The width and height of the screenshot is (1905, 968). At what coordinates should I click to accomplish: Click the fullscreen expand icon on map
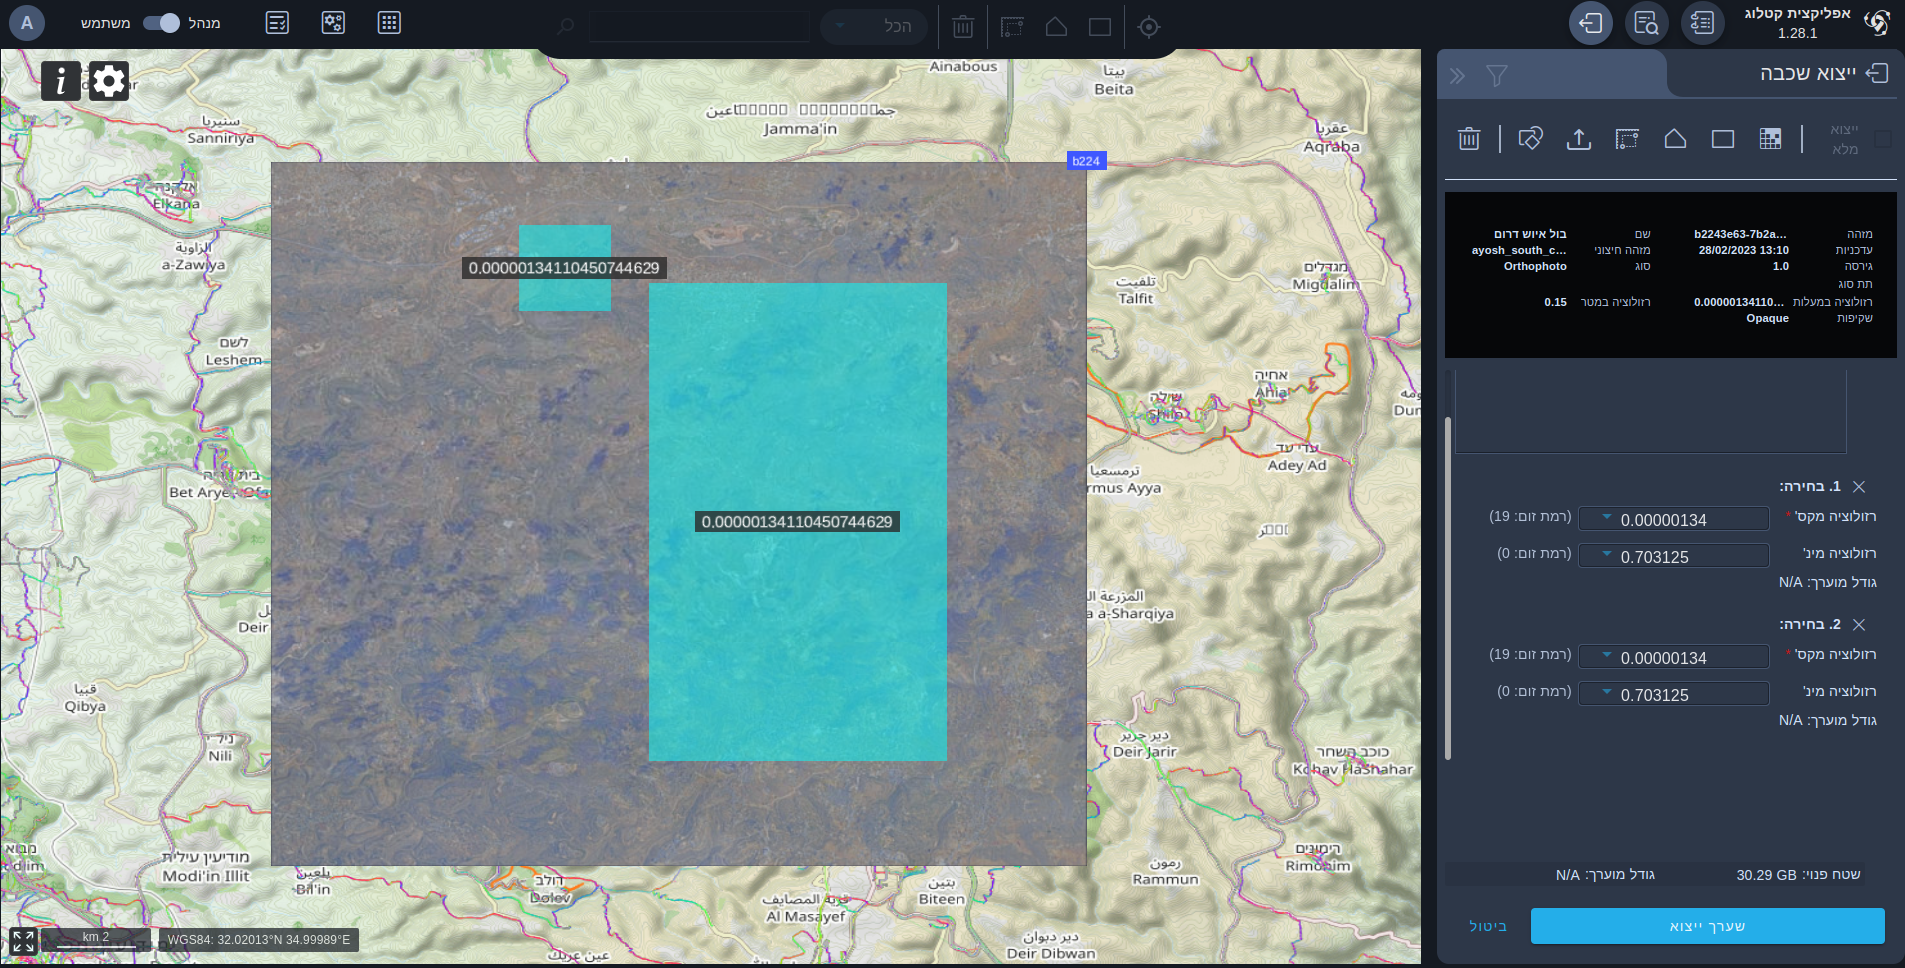(23, 941)
